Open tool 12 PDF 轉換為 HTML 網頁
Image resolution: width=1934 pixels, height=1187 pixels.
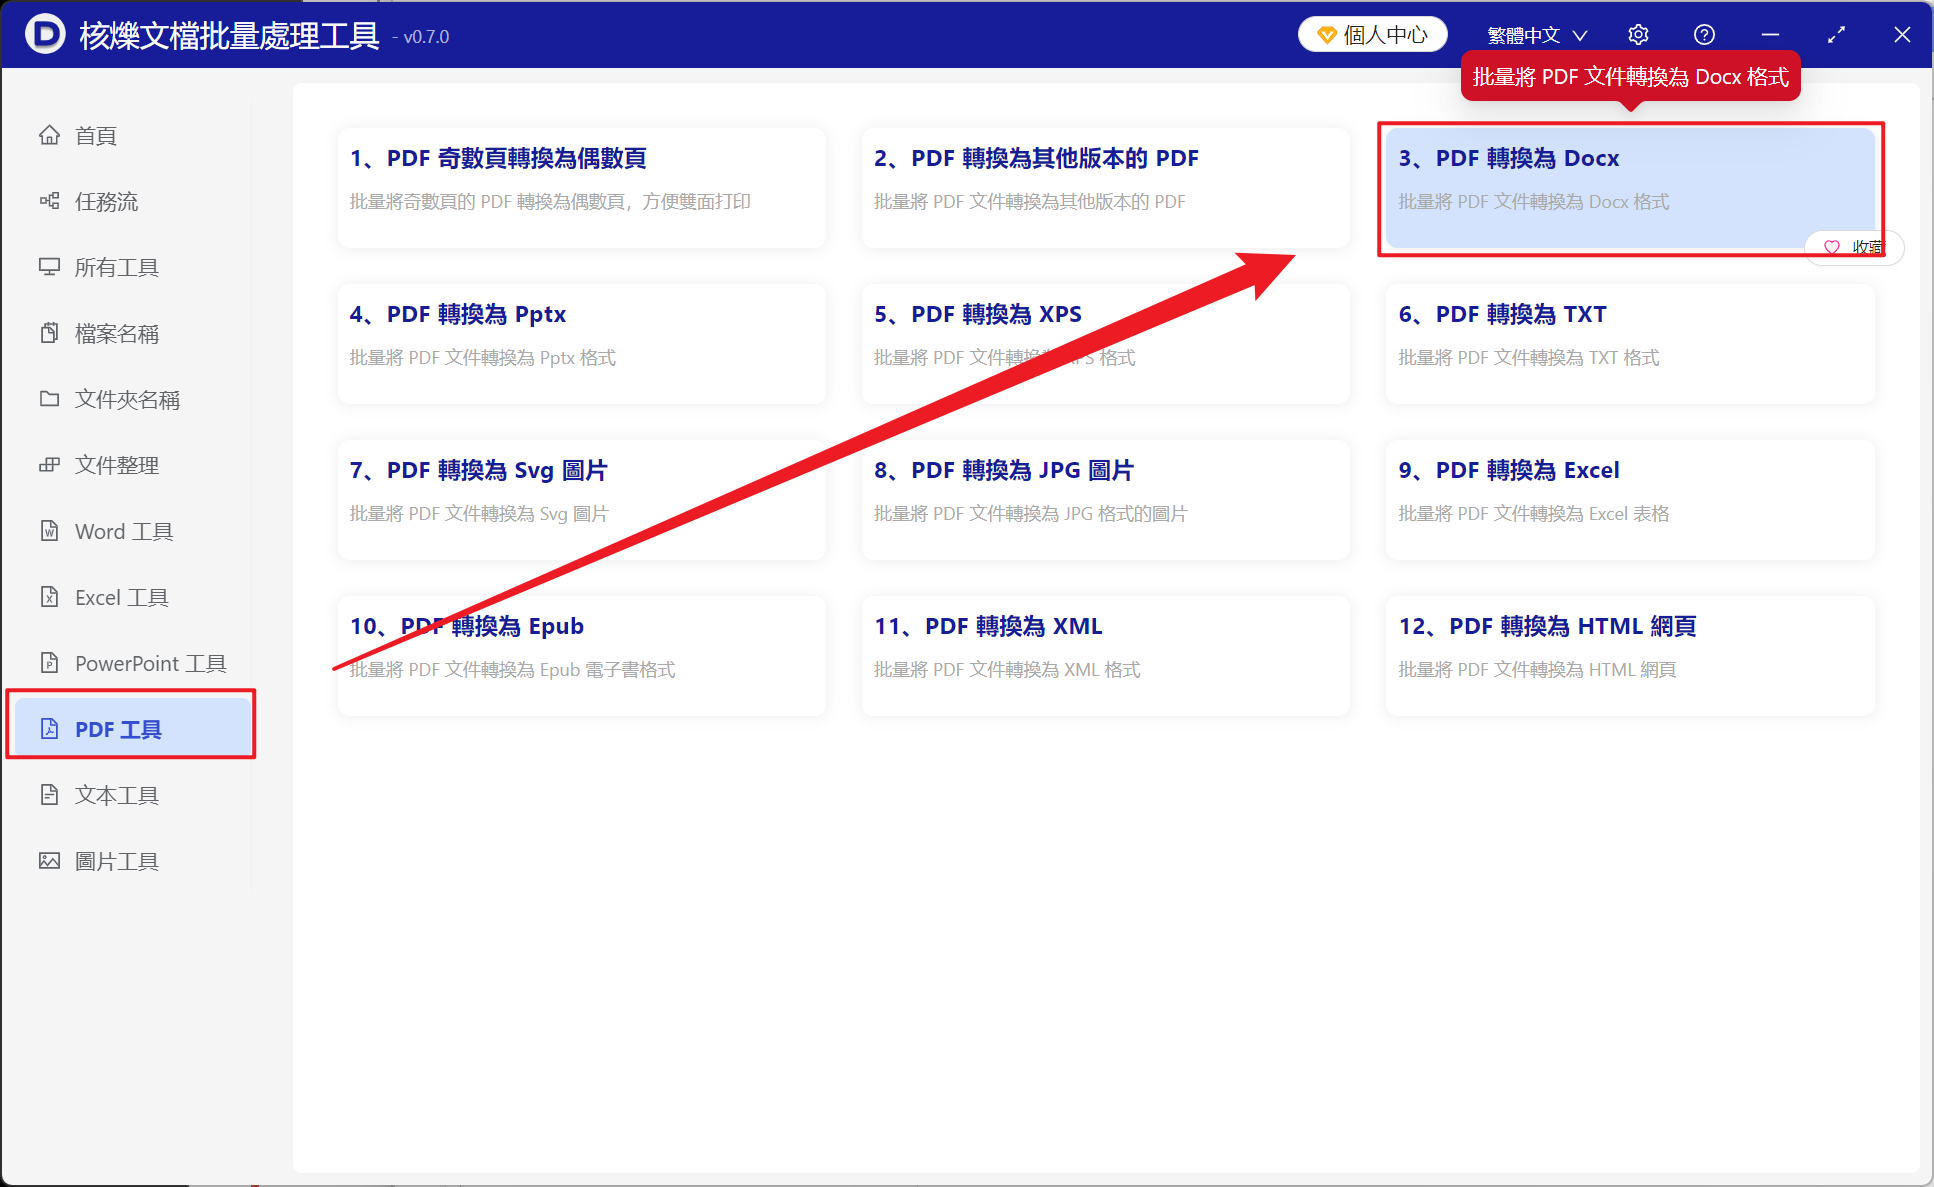tap(1630, 655)
